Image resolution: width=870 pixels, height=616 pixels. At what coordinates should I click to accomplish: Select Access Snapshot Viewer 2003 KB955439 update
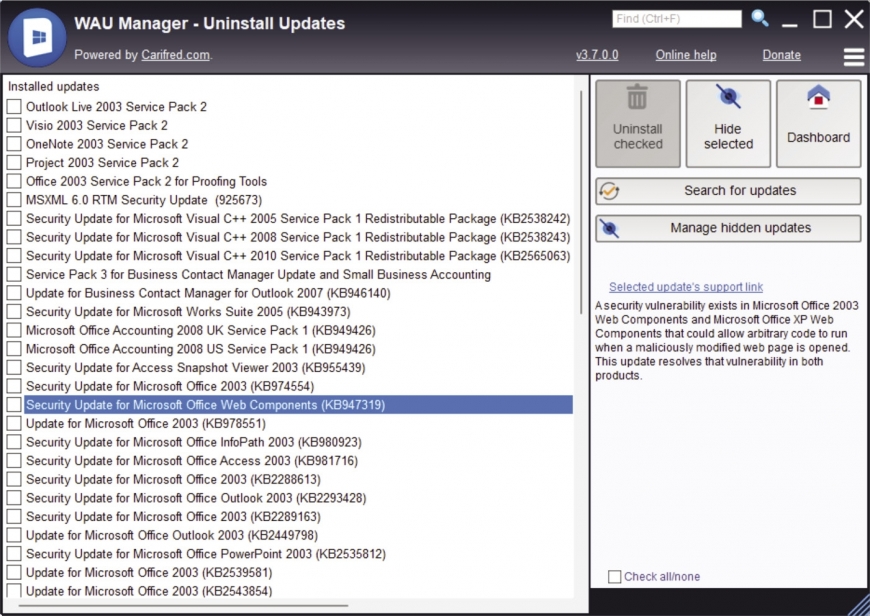pos(195,367)
